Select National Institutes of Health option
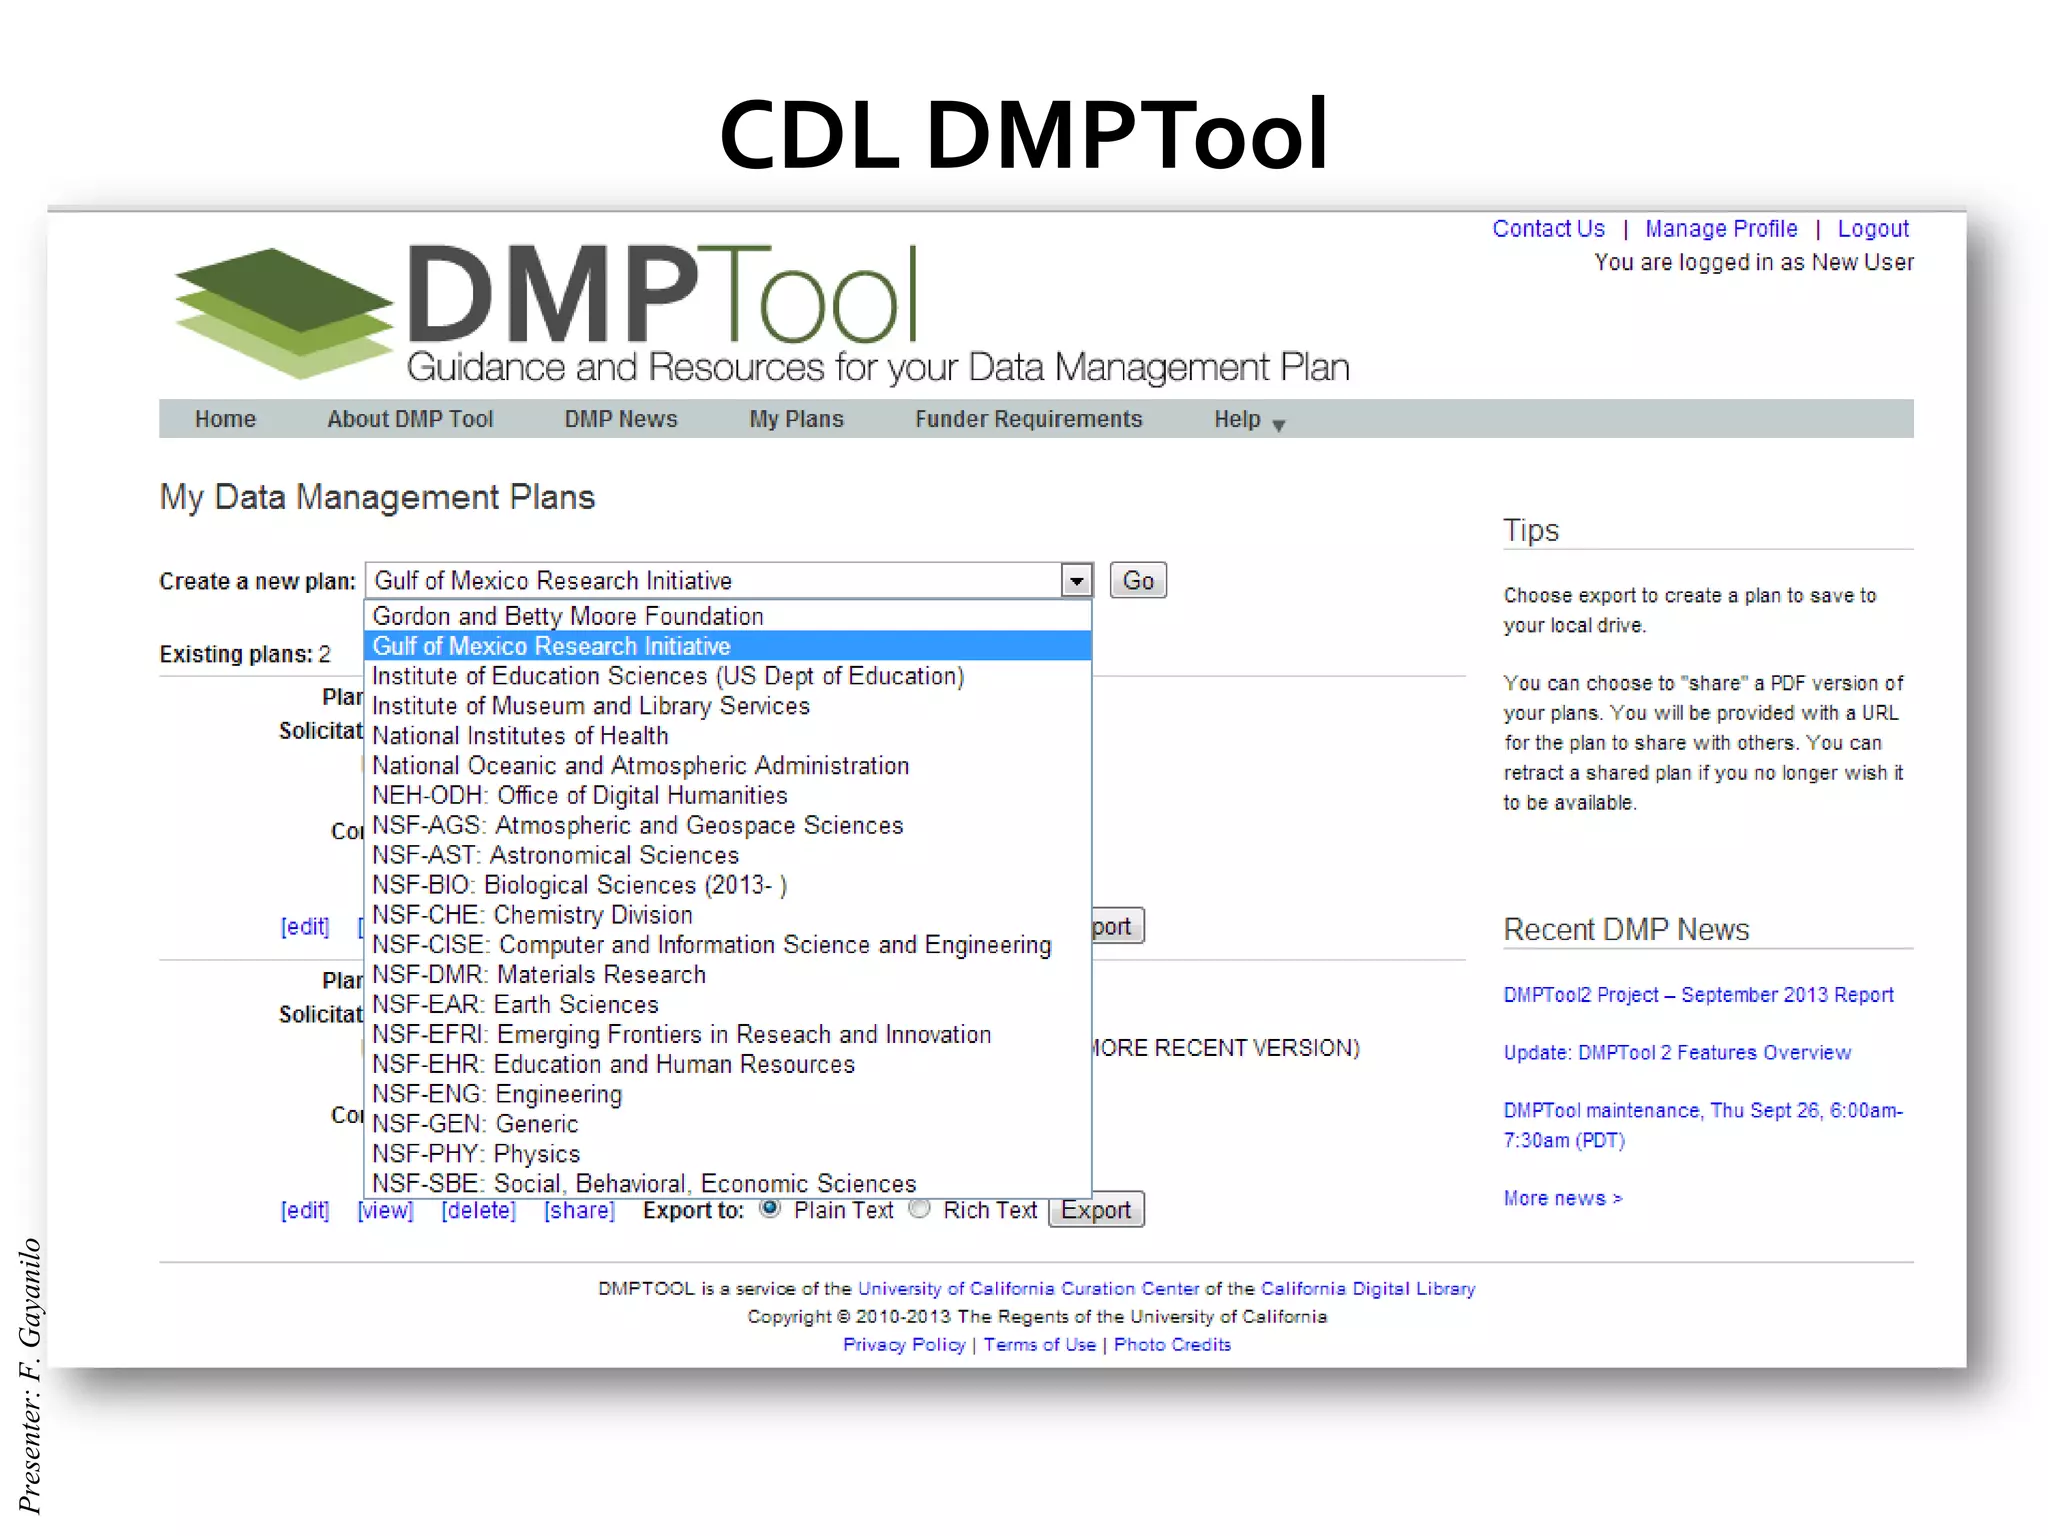This screenshot has height=1536, width=2048. coord(728,736)
